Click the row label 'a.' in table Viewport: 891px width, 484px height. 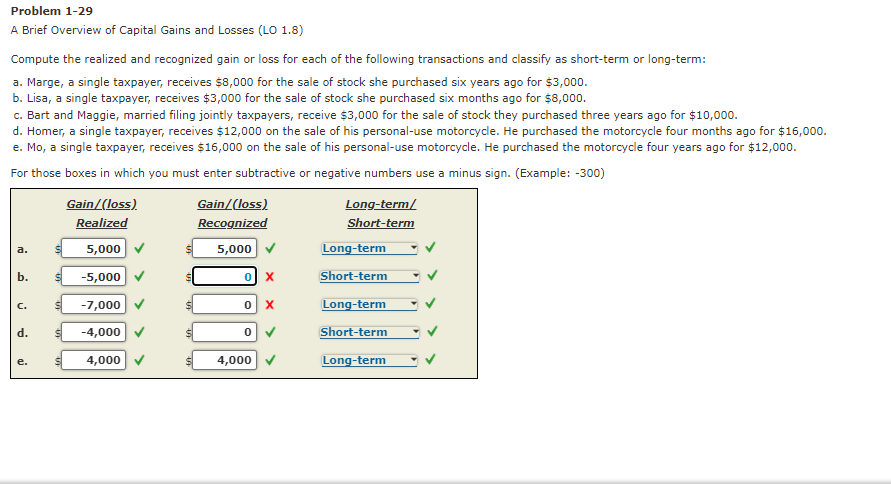[22, 249]
